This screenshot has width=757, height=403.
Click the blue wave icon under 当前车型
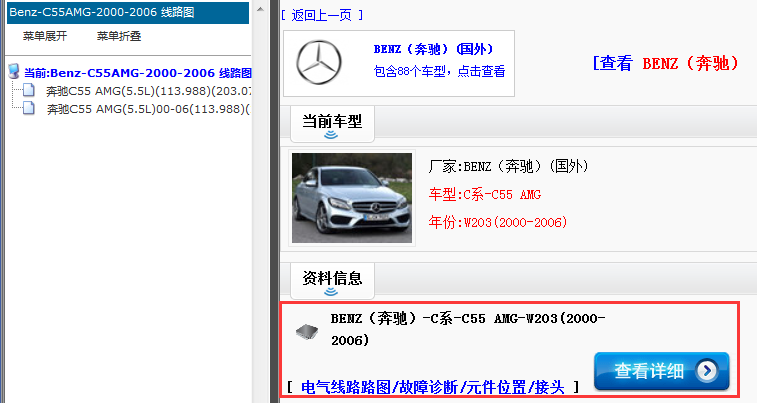pos(331,135)
